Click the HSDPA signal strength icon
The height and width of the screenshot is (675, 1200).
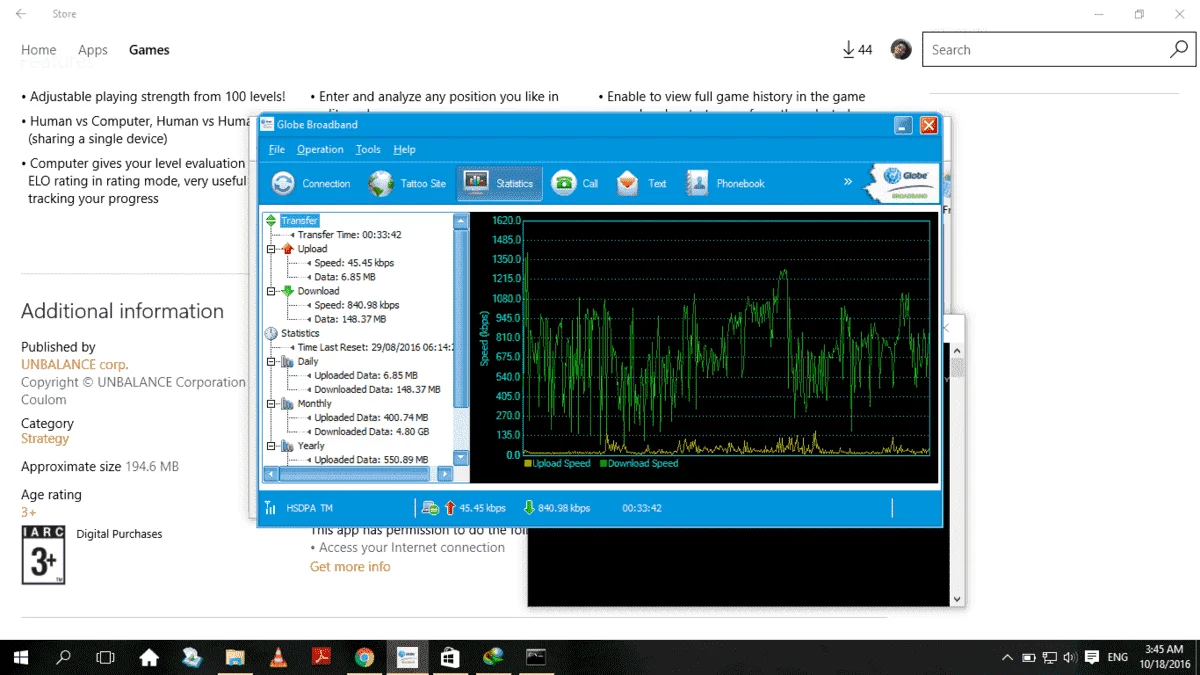pyautogui.click(x=271, y=508)
